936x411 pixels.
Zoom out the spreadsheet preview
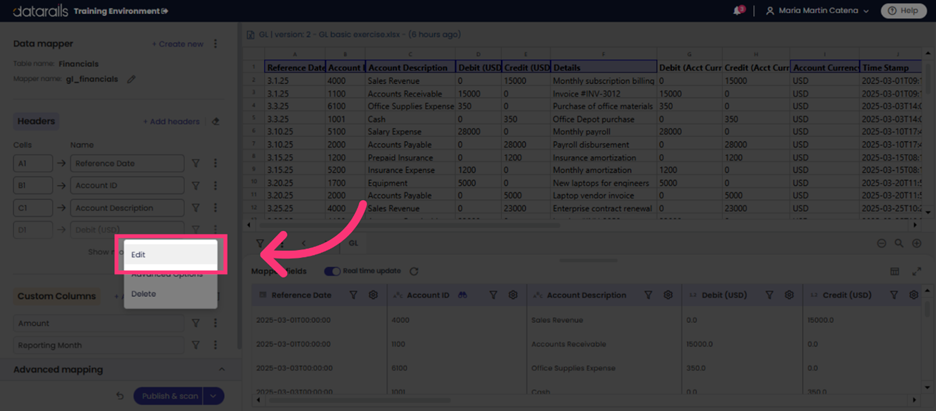click(x=881, y=243)
